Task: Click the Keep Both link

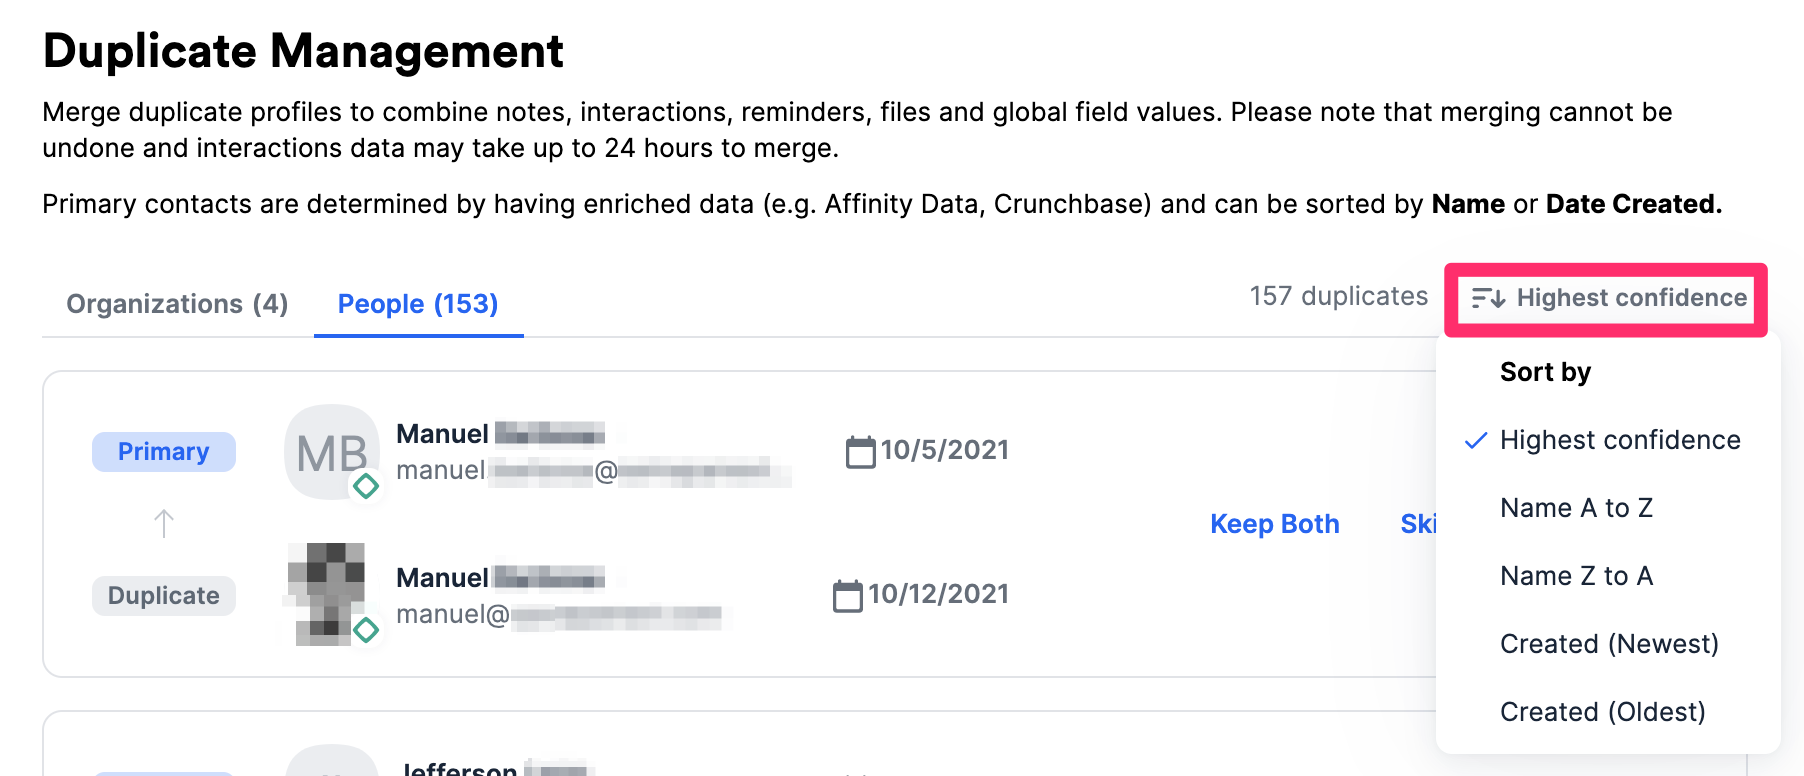Action: point(1274,524)
